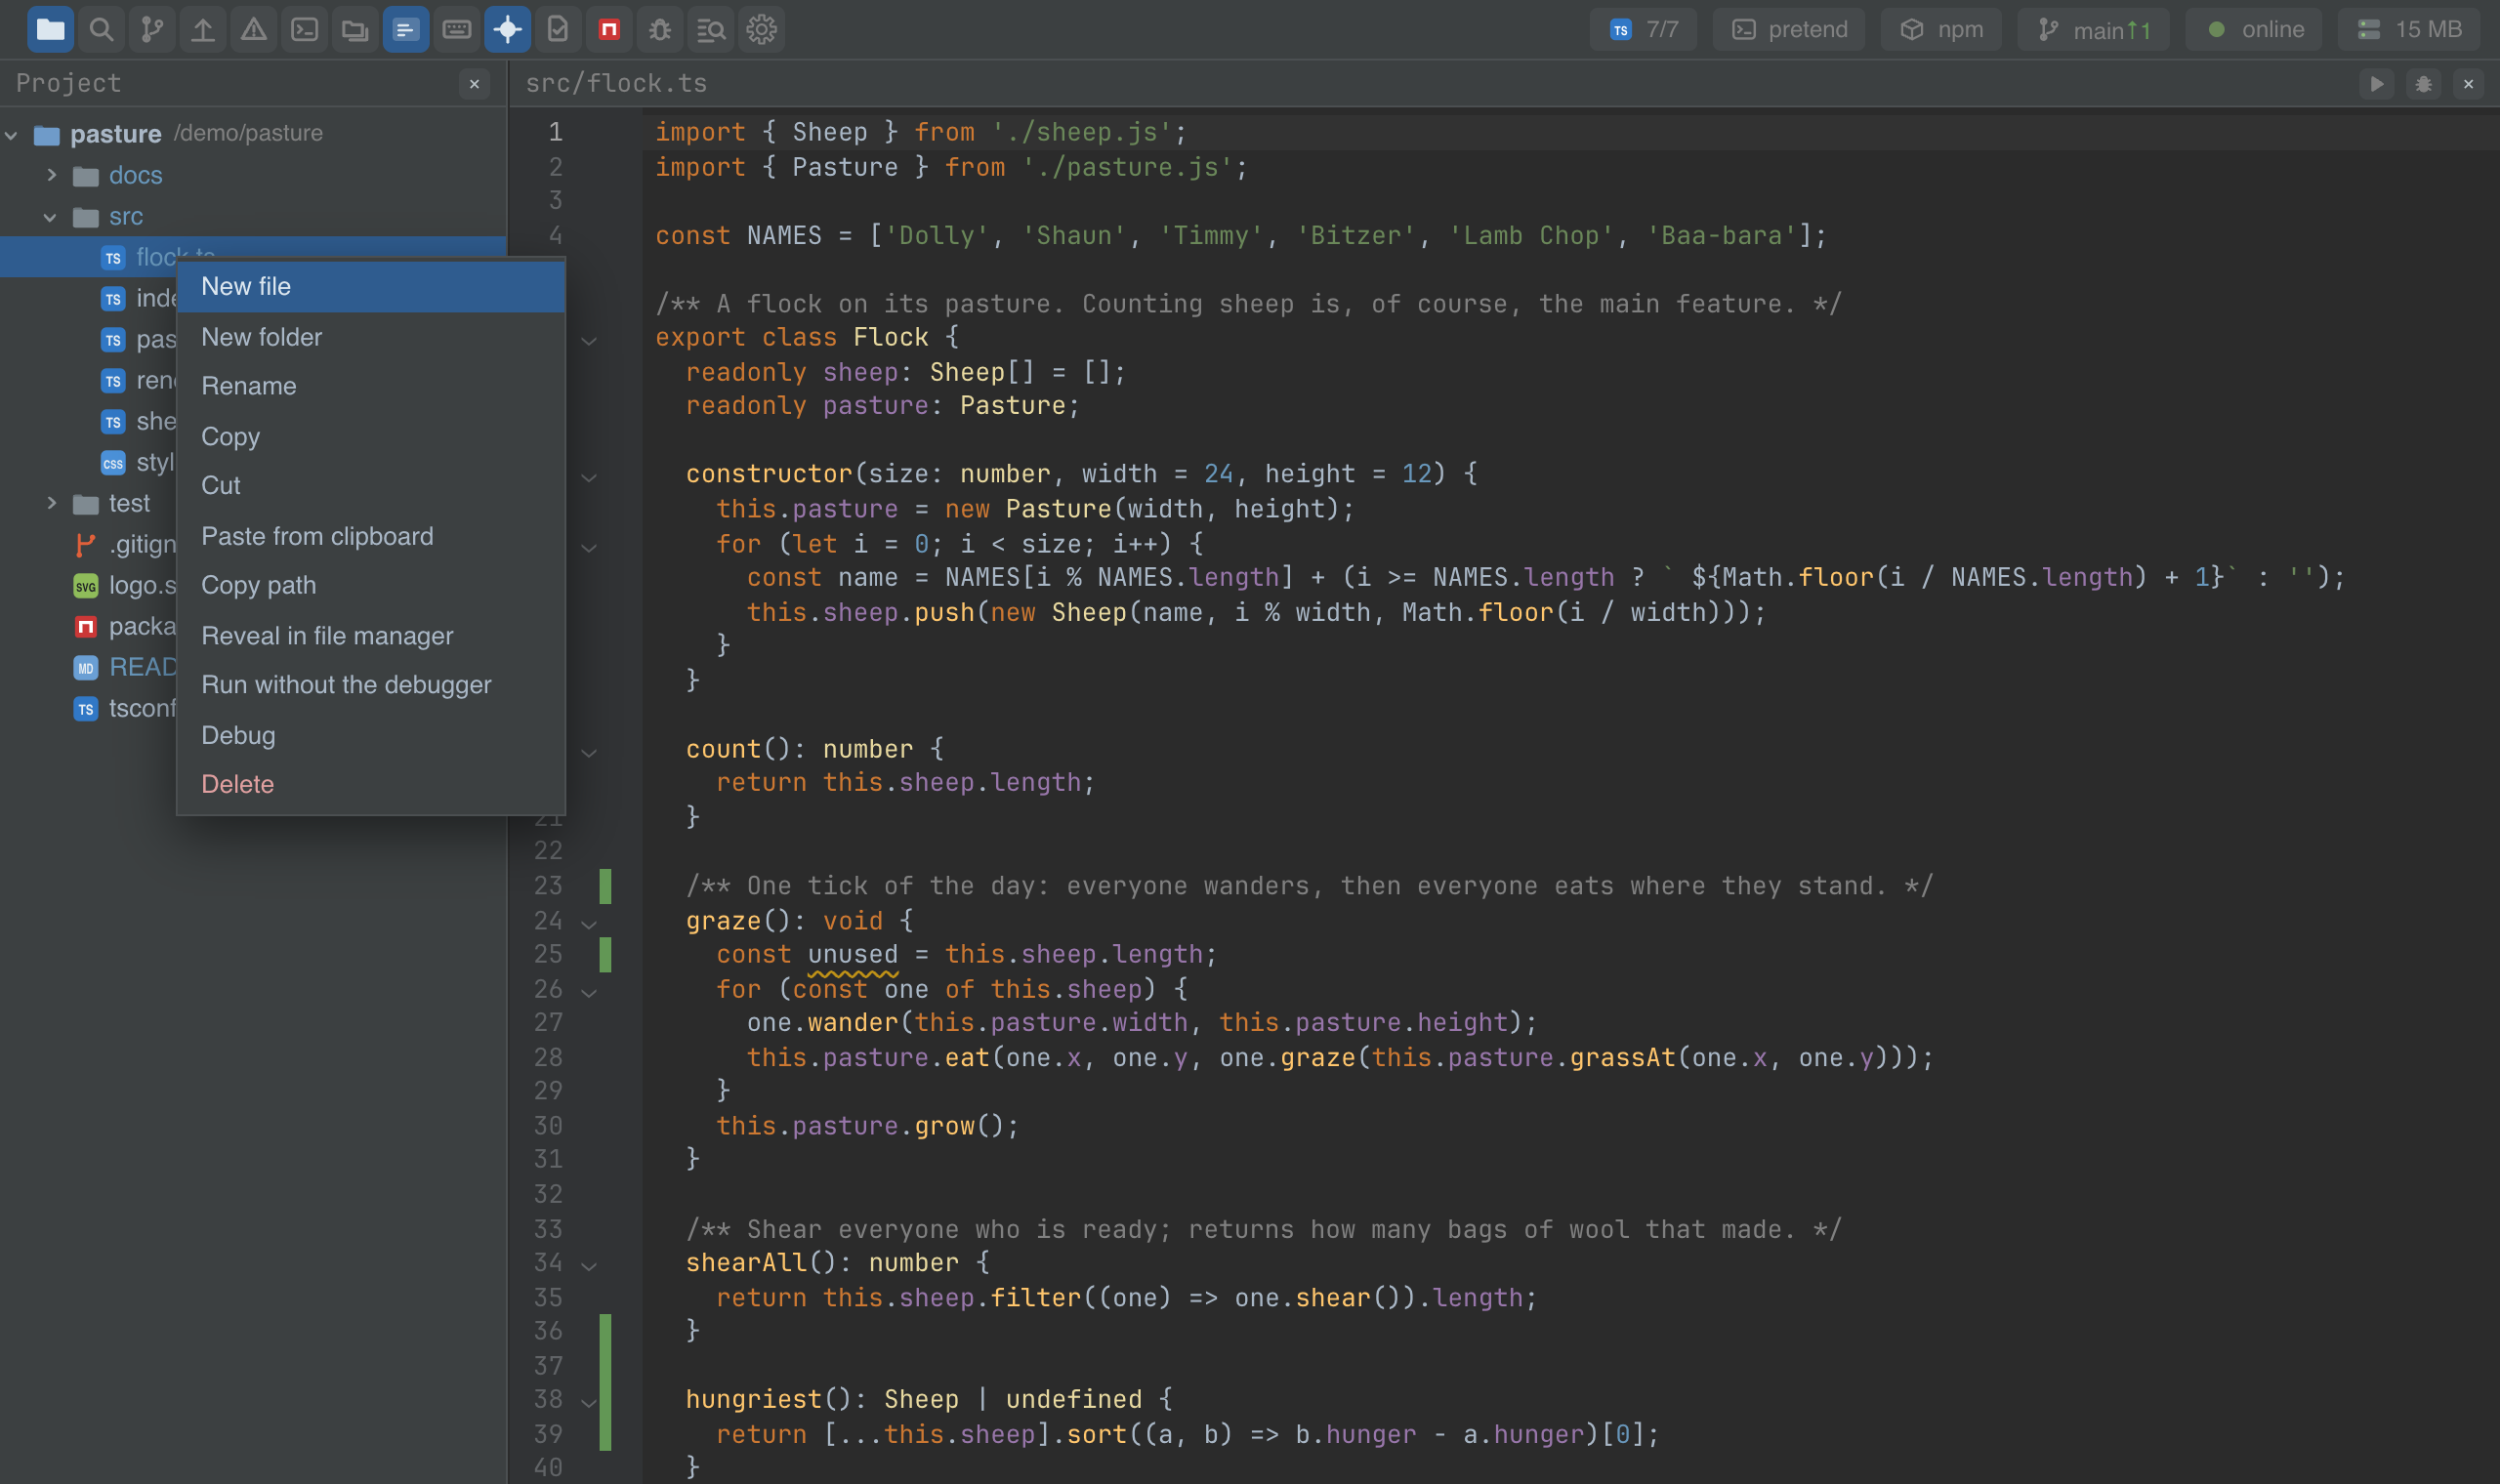
Task: Choose Run without the debugger
Action: coord(371,685)
